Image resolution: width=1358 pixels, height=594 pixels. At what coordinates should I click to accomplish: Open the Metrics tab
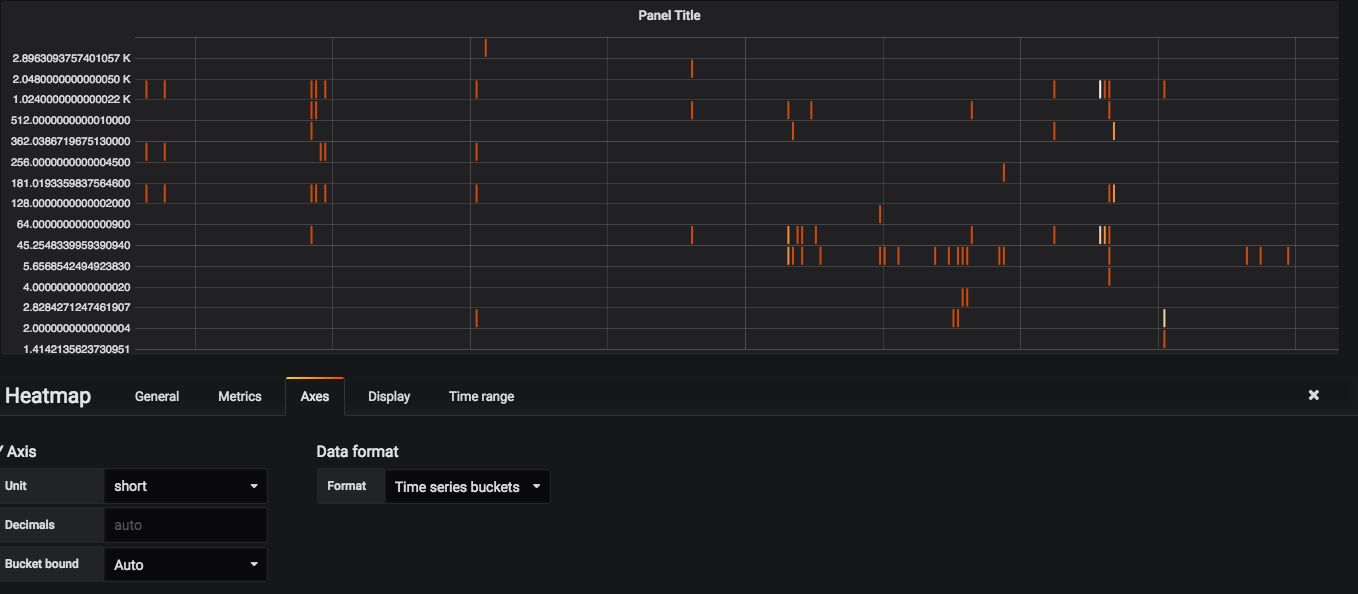239,396
